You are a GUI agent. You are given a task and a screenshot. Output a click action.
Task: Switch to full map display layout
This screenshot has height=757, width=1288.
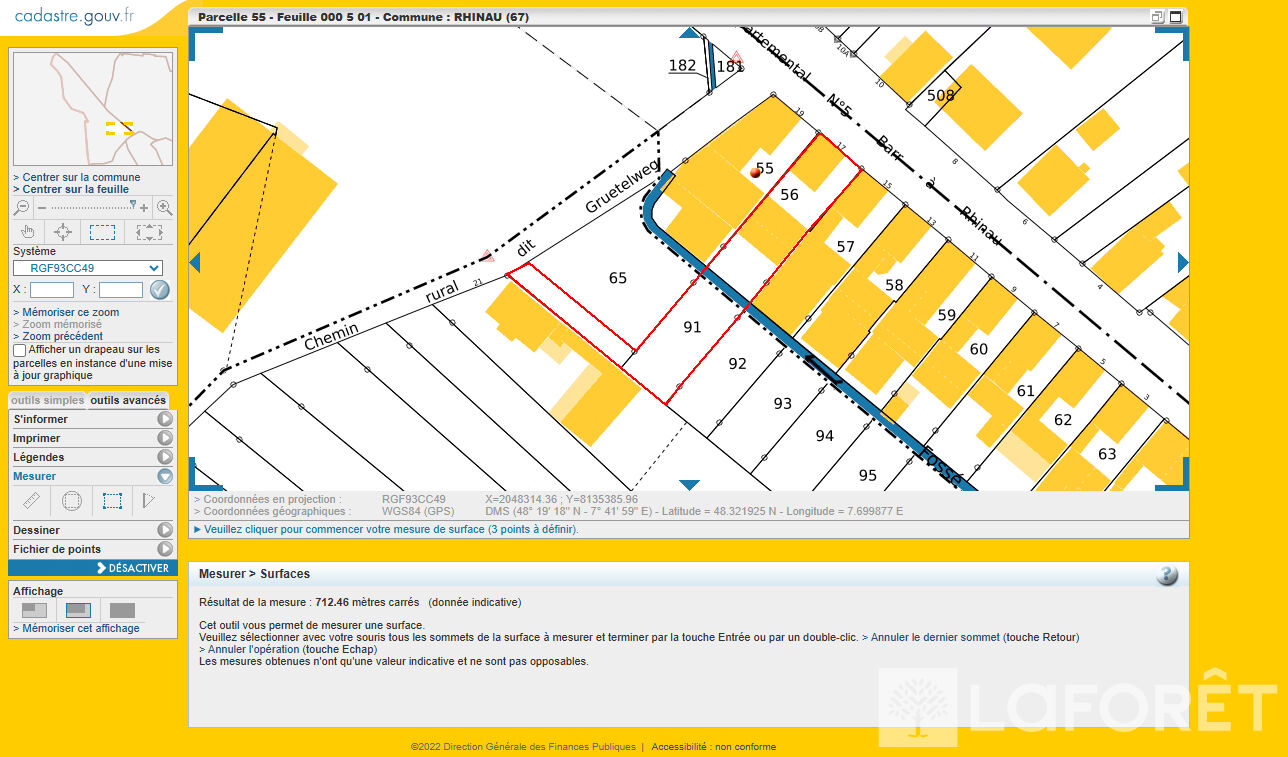coord(122,610)
